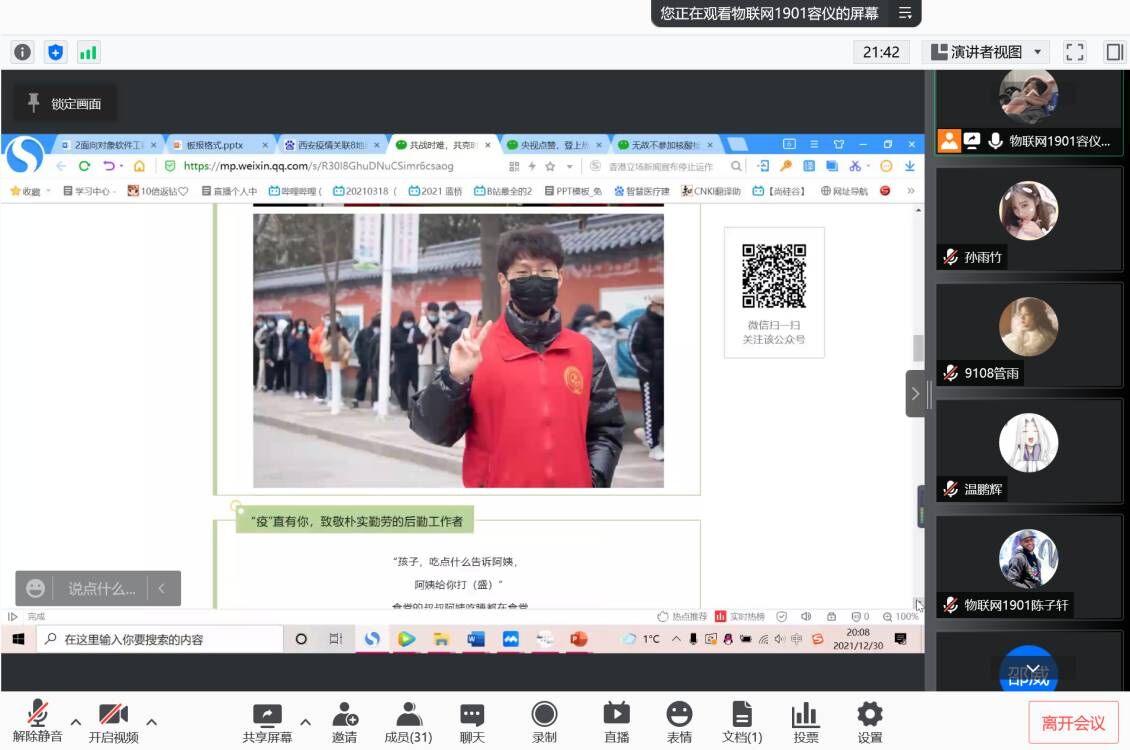Select the 物联网1901陈子轩 participant tile
Image resolution: width=1130 pixels, height=750 pixels.
click(1029, 567)
